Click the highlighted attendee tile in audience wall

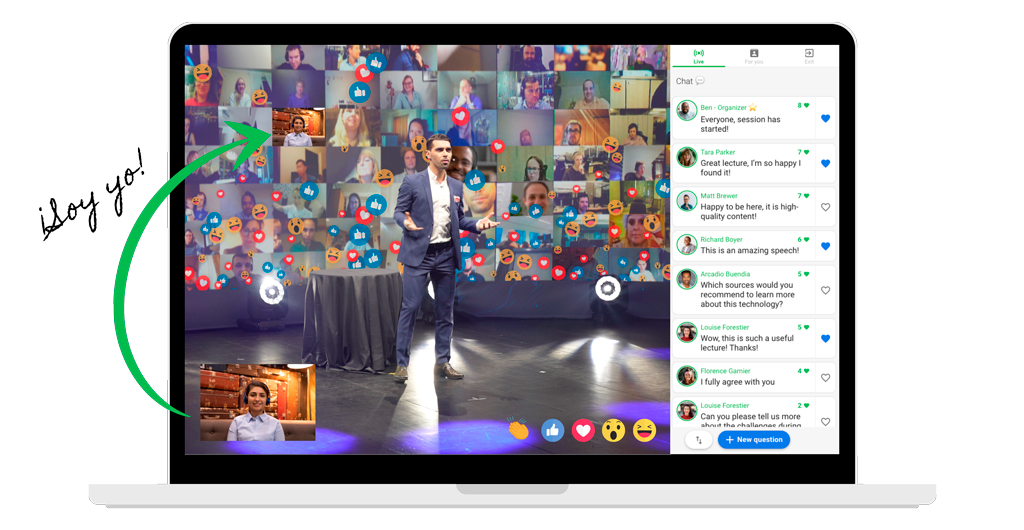298,127
